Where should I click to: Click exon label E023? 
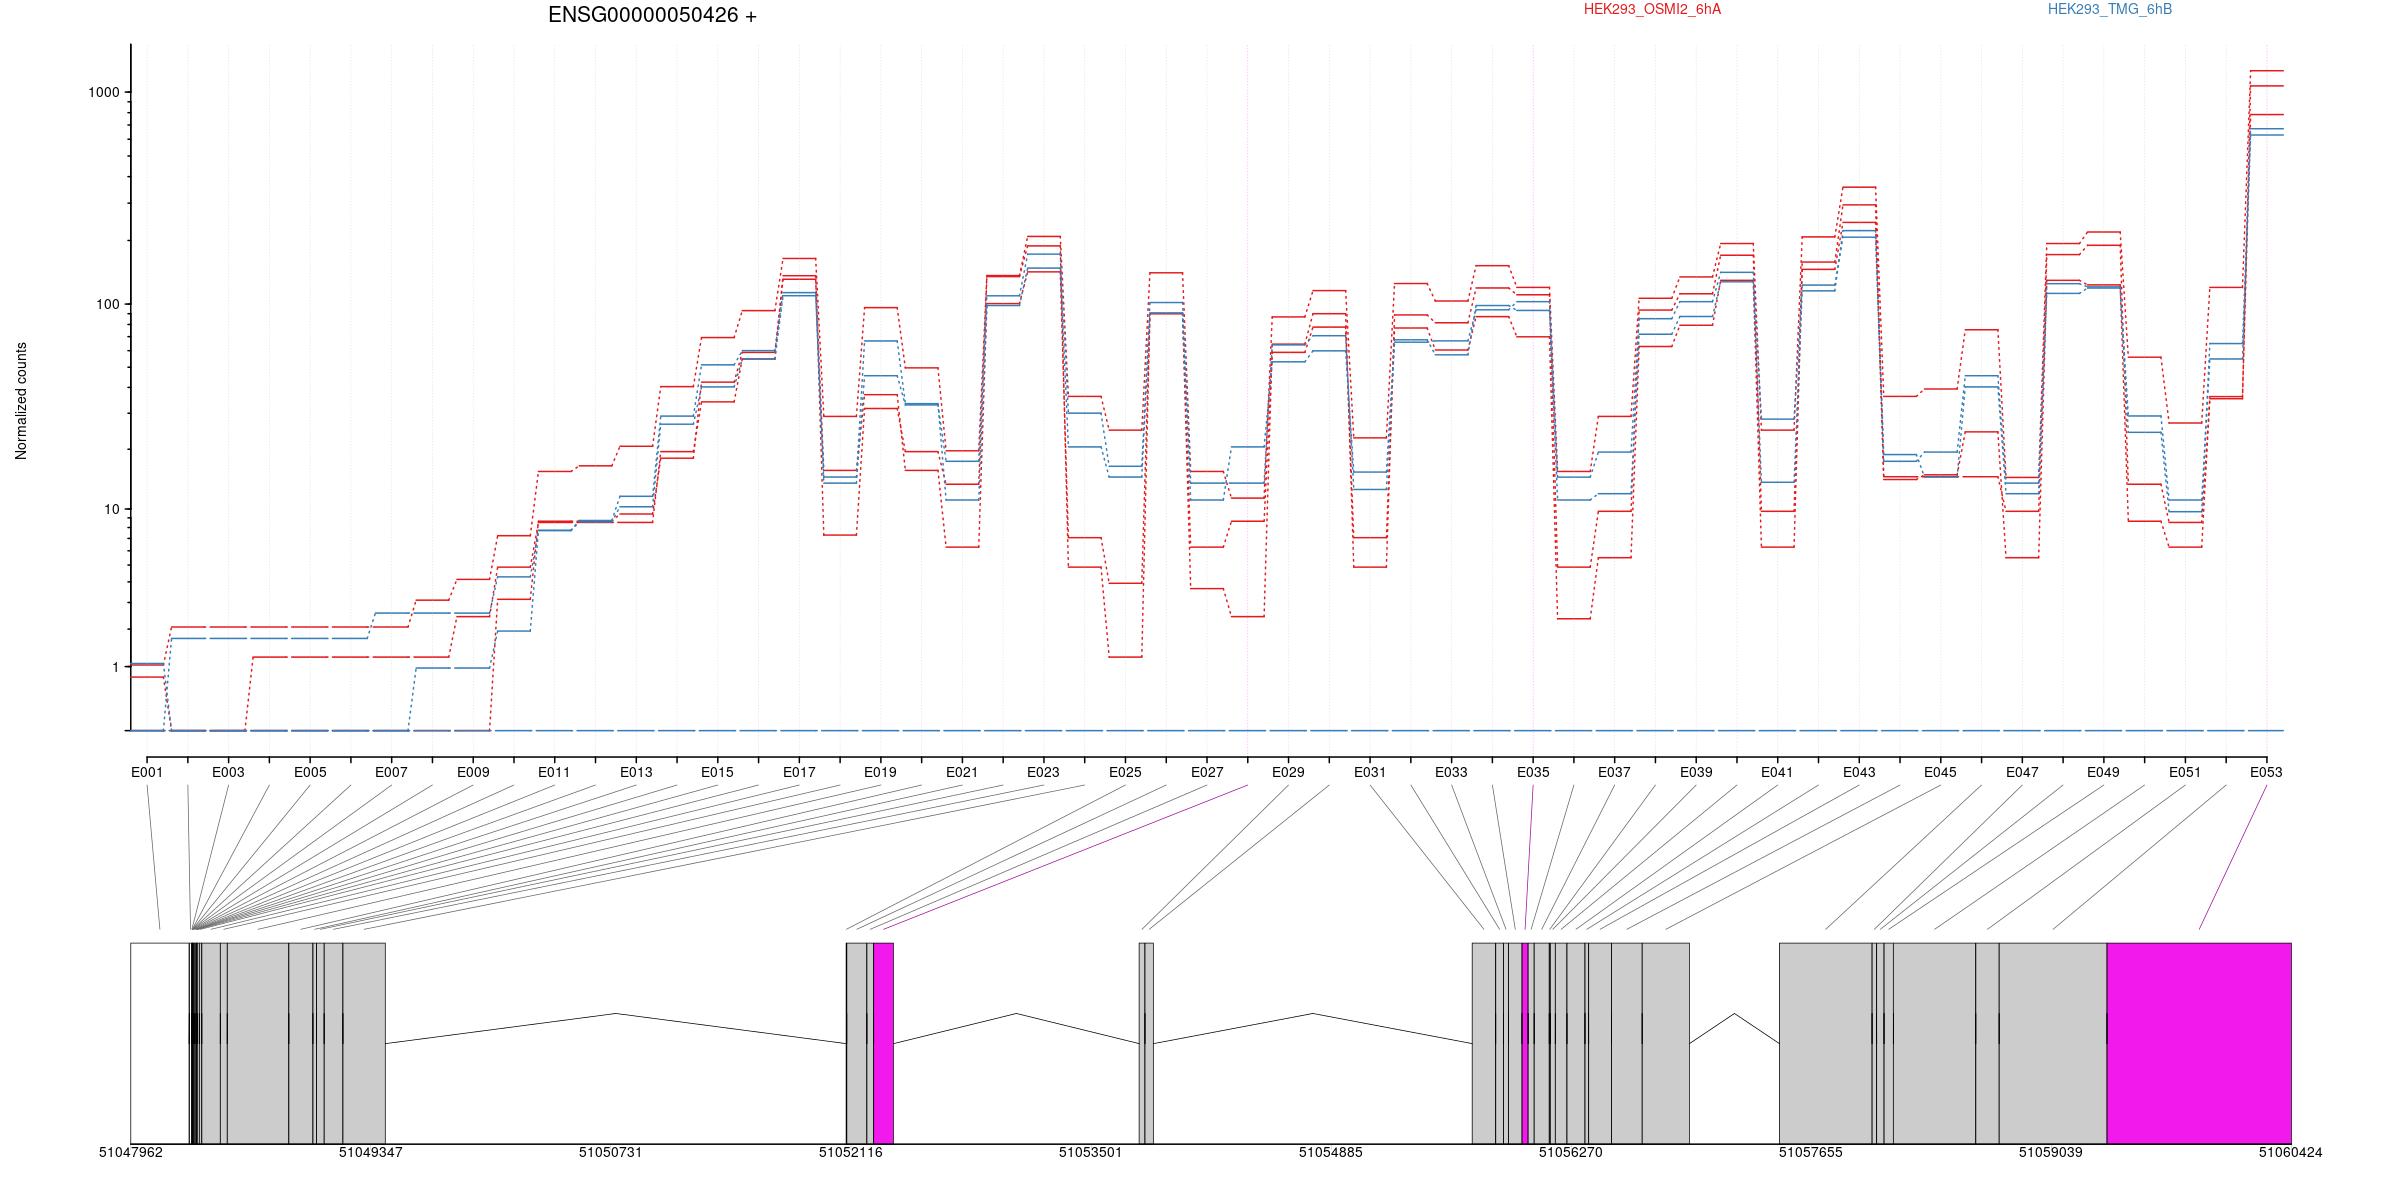click(x=1043, y=772)
